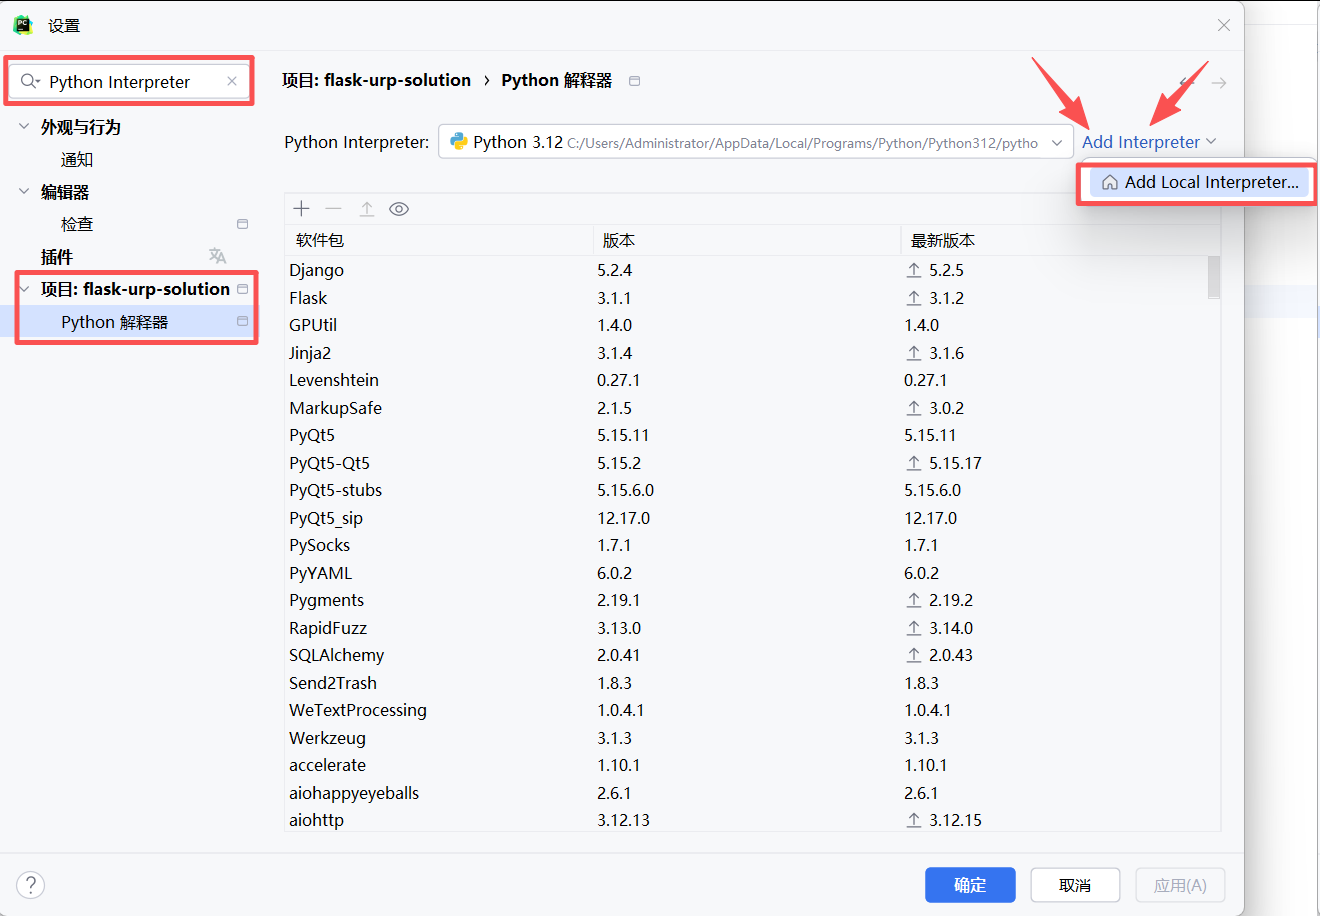Viewport: 1320px width, 916px height.
Task: Click project-level icon beside Python 解释器 tree item
Action: click(x=242, y=321)
